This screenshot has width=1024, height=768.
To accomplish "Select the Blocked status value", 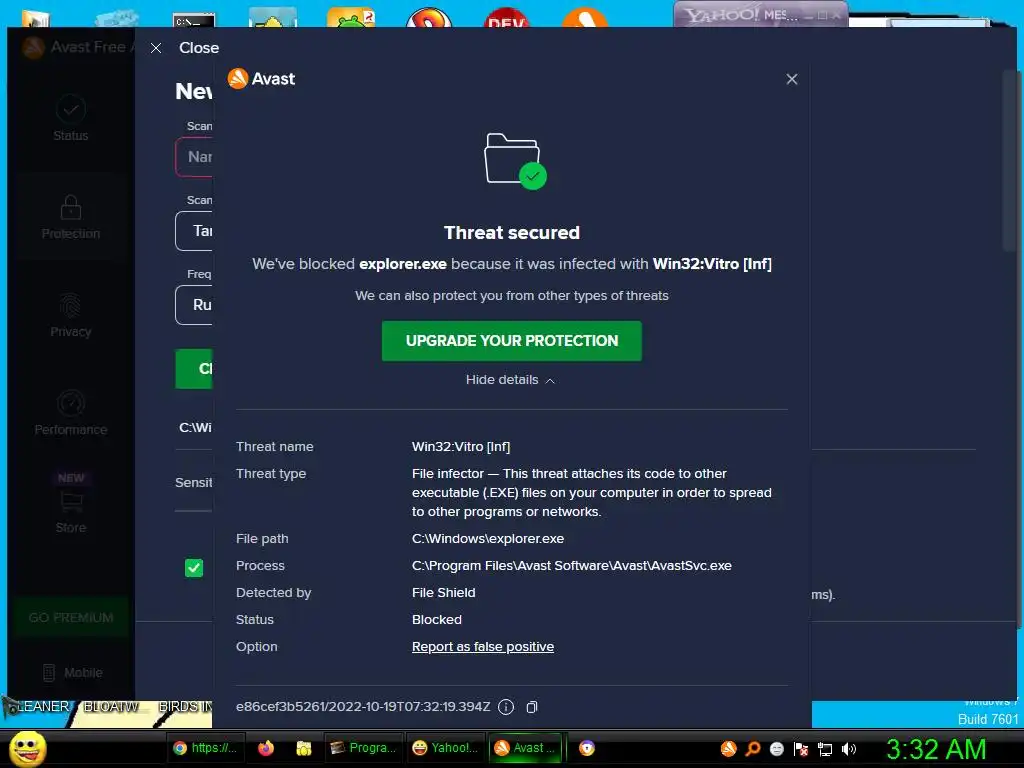I will pyautogui.click(x=436, y=619).
